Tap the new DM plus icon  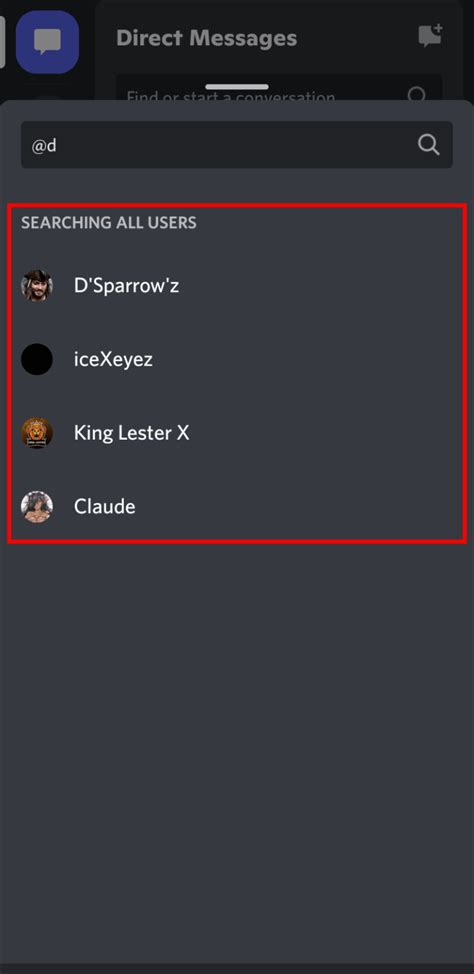click(430, 36)
